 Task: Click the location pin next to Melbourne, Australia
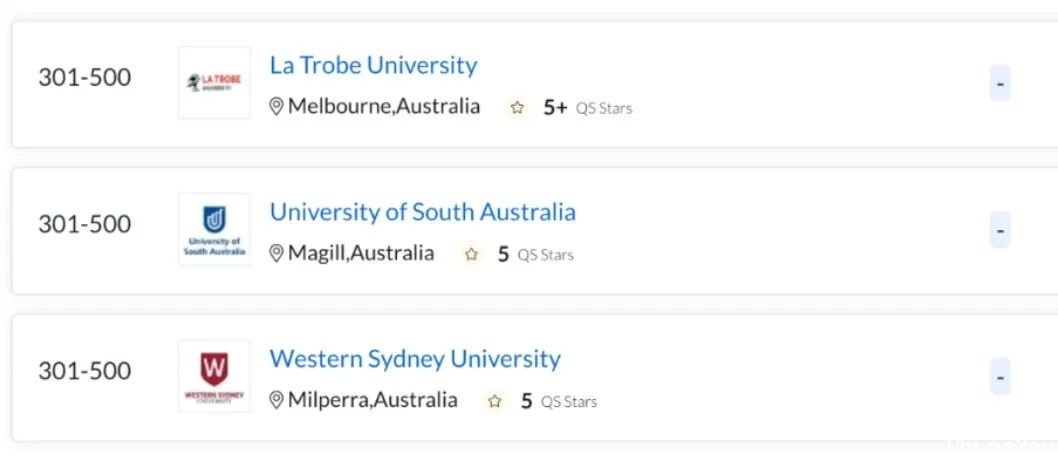point(276,107)
